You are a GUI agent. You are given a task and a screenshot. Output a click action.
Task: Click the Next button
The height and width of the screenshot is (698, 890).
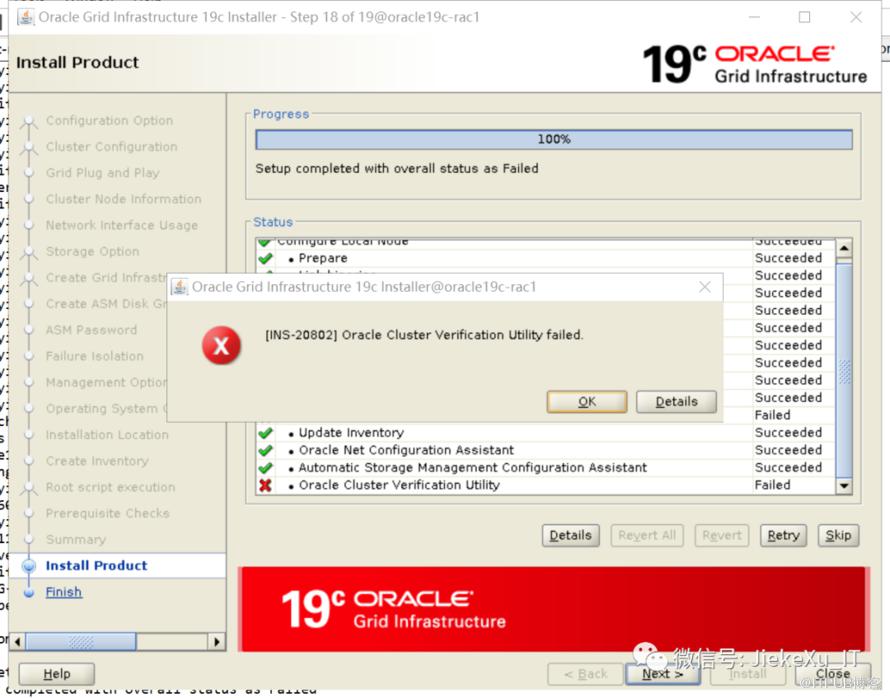[x=662, y=674]
